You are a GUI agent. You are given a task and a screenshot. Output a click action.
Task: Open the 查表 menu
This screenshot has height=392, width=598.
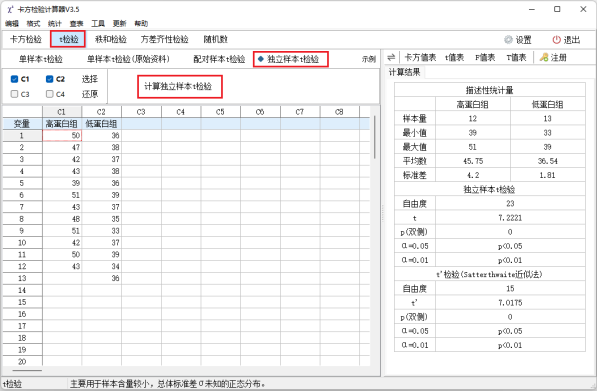click(x=76, y=24)
